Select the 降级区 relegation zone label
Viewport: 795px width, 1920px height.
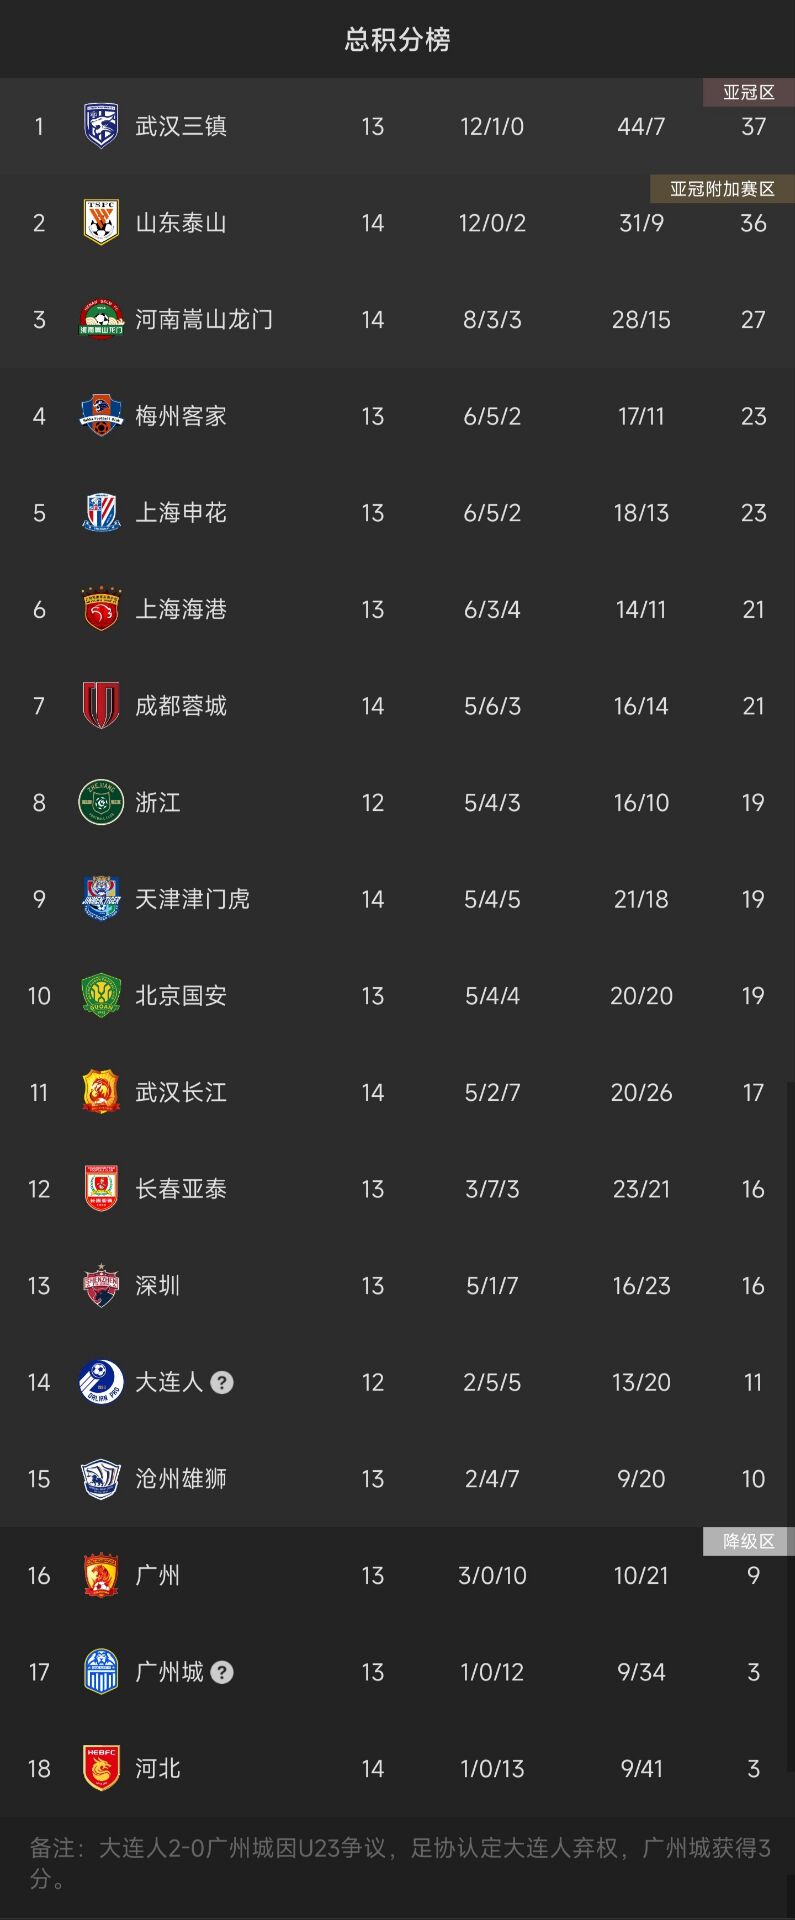pyautogui.click(x=749, y=1541)
